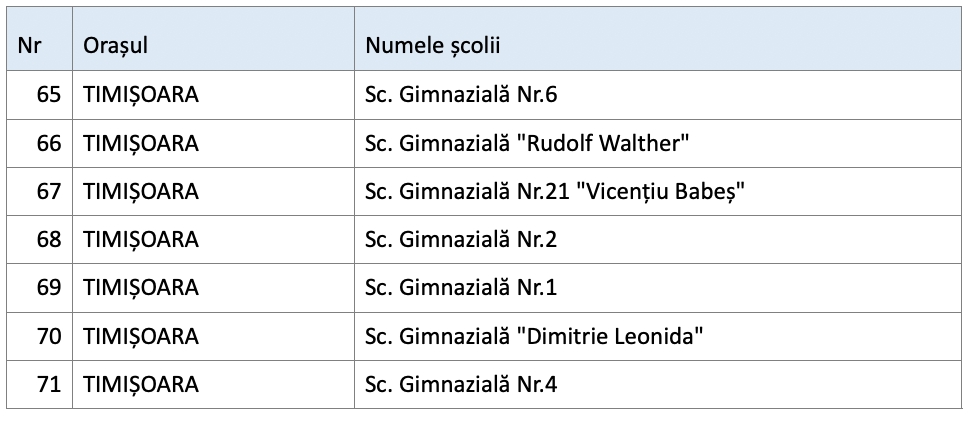Select the Nr.21 "Vicențiu Babeș" school cell
This screenshot has height=443, width=969.
[x=556, y=191]
